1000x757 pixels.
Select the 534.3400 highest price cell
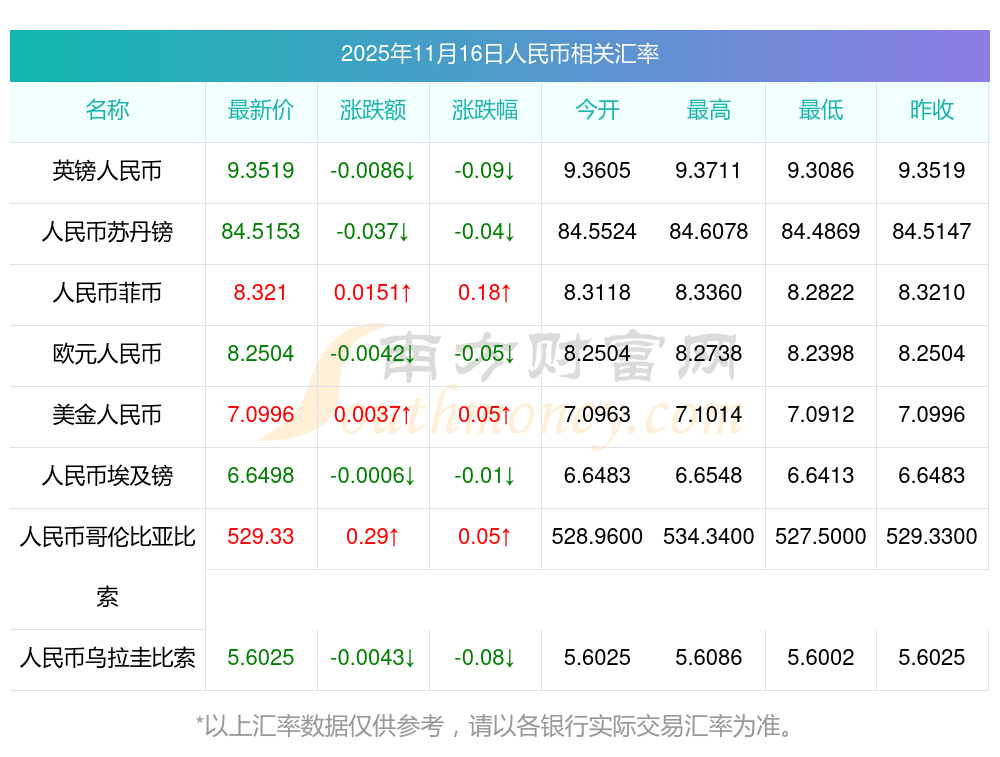pyautogui.click(x=709, y=537)
